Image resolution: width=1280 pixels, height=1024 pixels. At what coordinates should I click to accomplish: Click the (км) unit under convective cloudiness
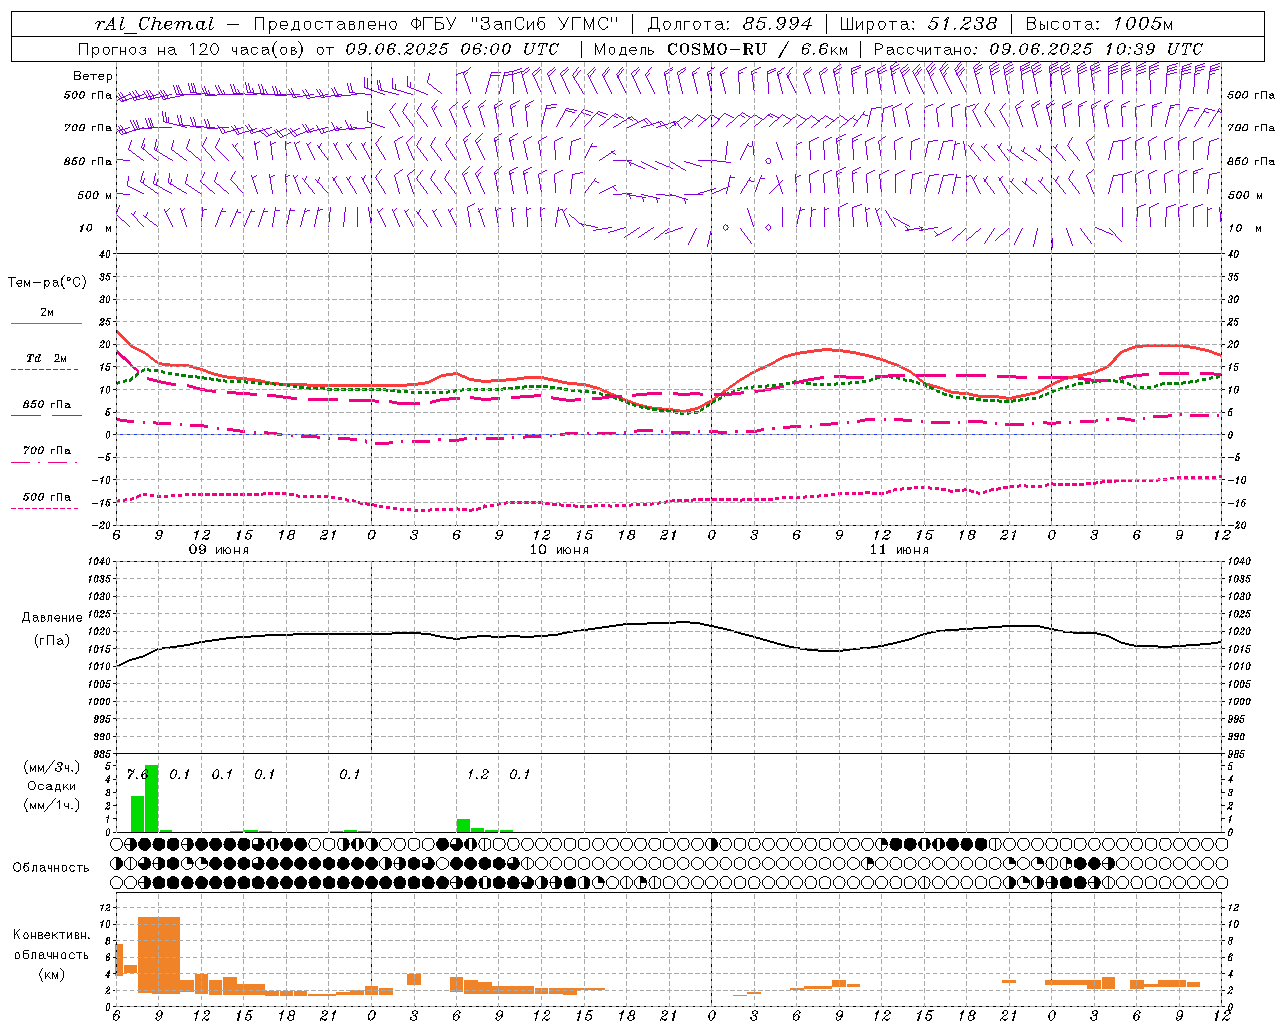tap(51, 974)
